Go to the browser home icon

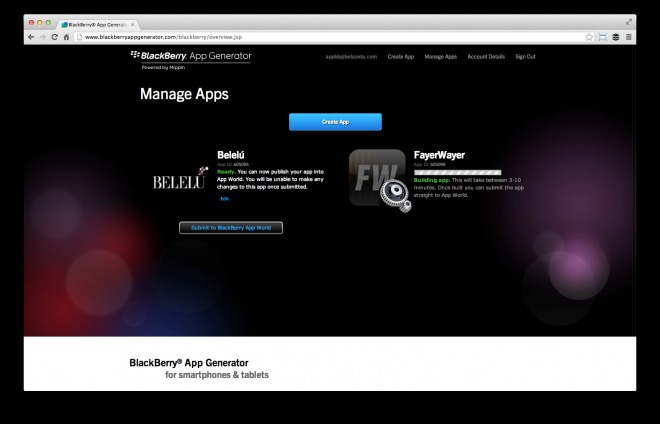click(x=66, y=37)
